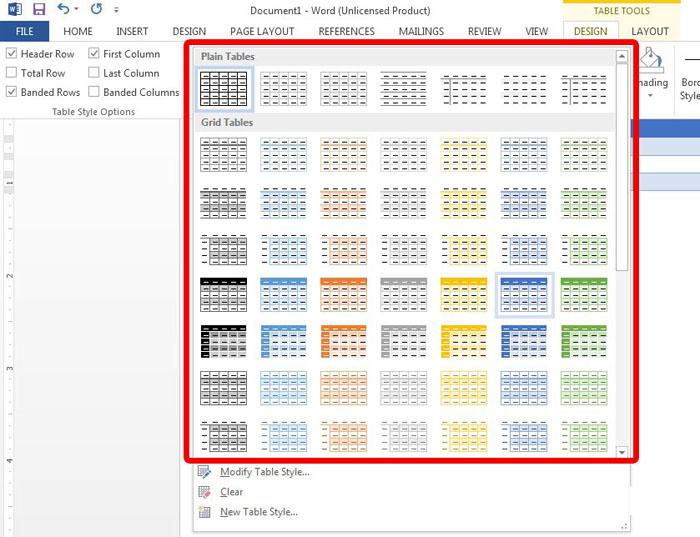The width and height of the screenshot is (700, 537).
Task: Save the document with the floppy disk icon
Action: coord(39,9)
